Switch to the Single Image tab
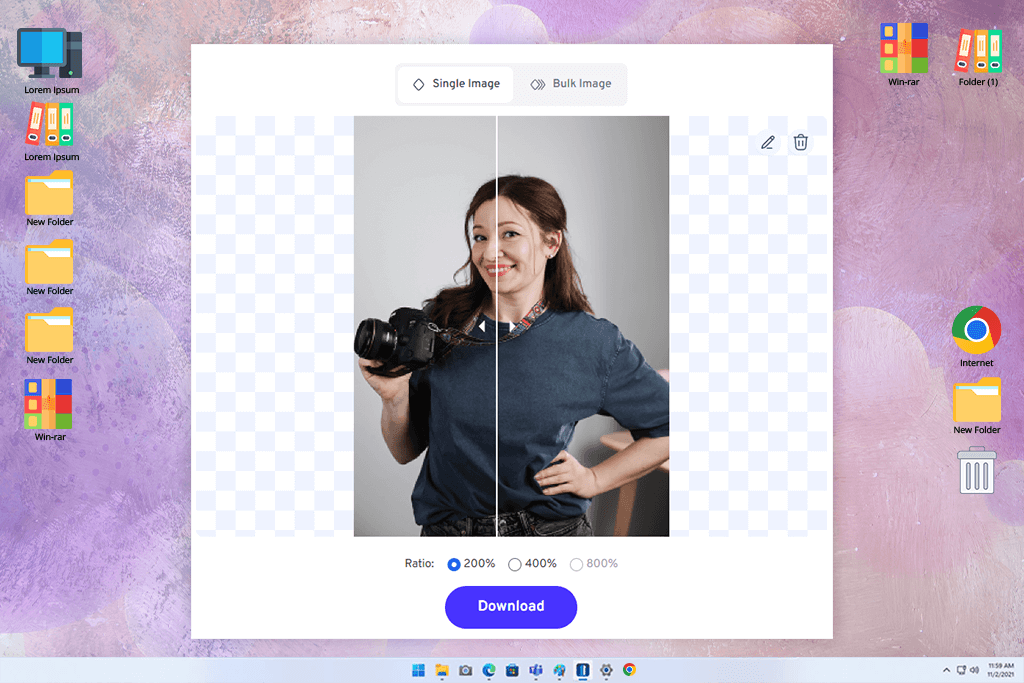Screen dimensions: 1024x683 tap(456, 84)
